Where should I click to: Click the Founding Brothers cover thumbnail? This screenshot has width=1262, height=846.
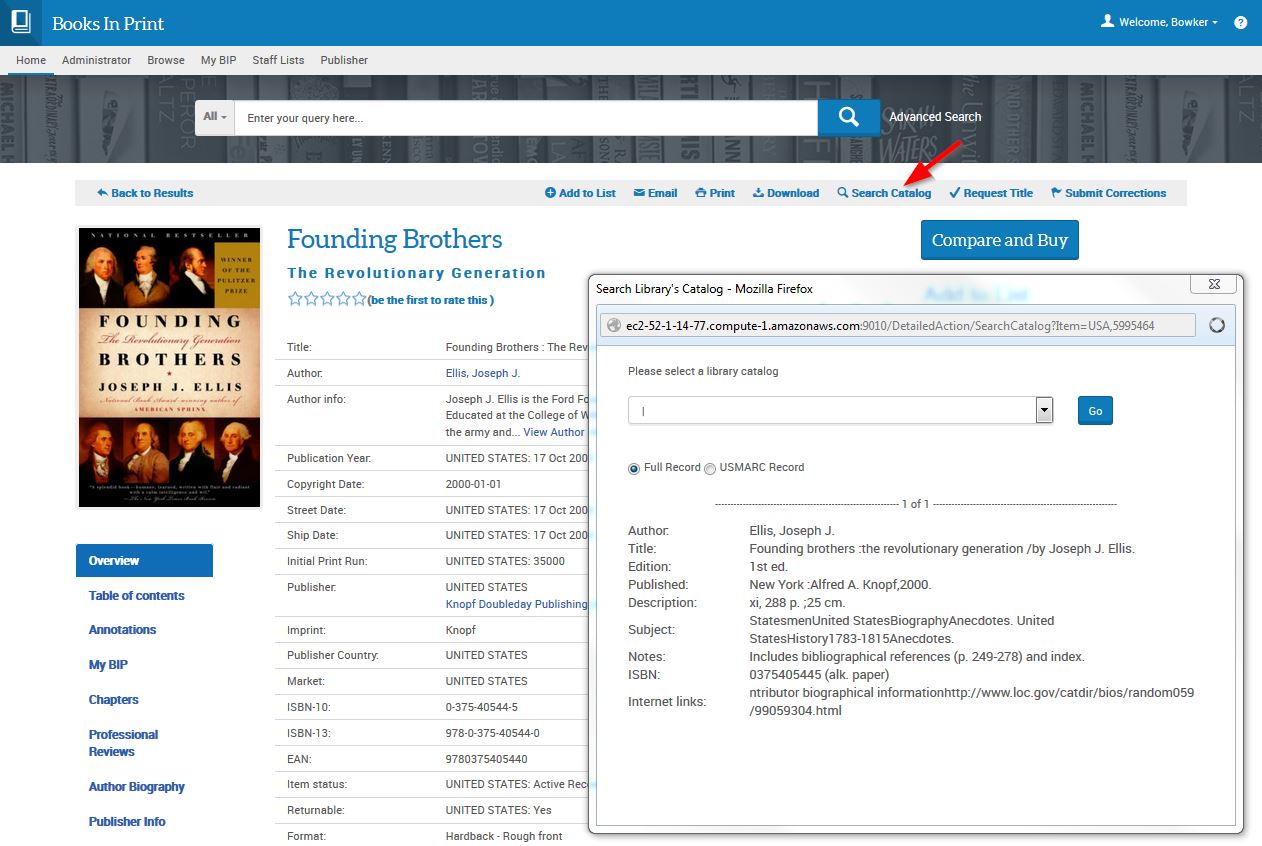point(169,367)
